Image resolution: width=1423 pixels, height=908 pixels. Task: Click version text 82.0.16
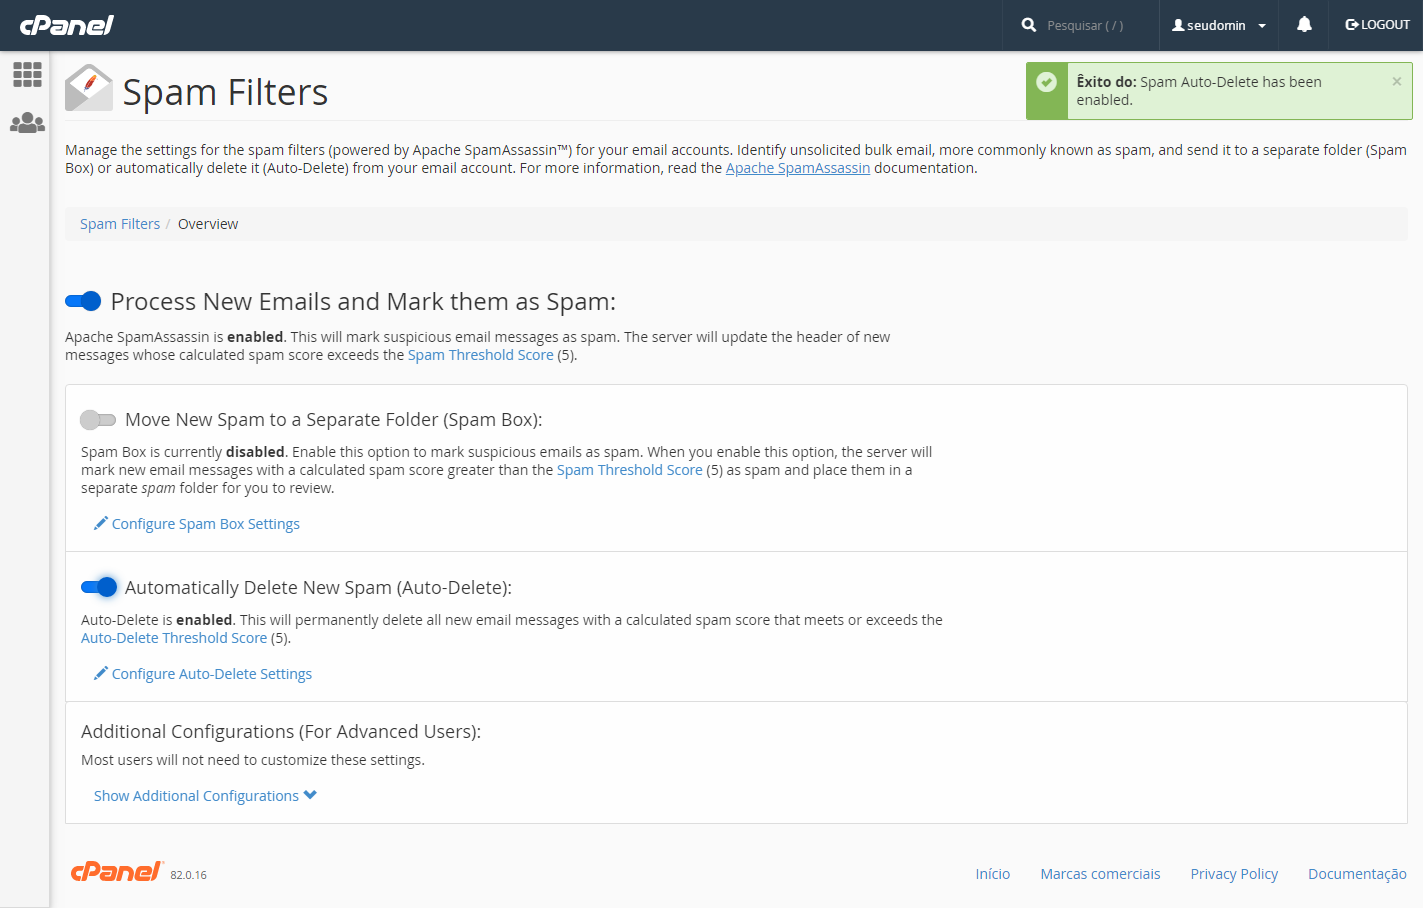pyautogui.click(x=188, y=875)
